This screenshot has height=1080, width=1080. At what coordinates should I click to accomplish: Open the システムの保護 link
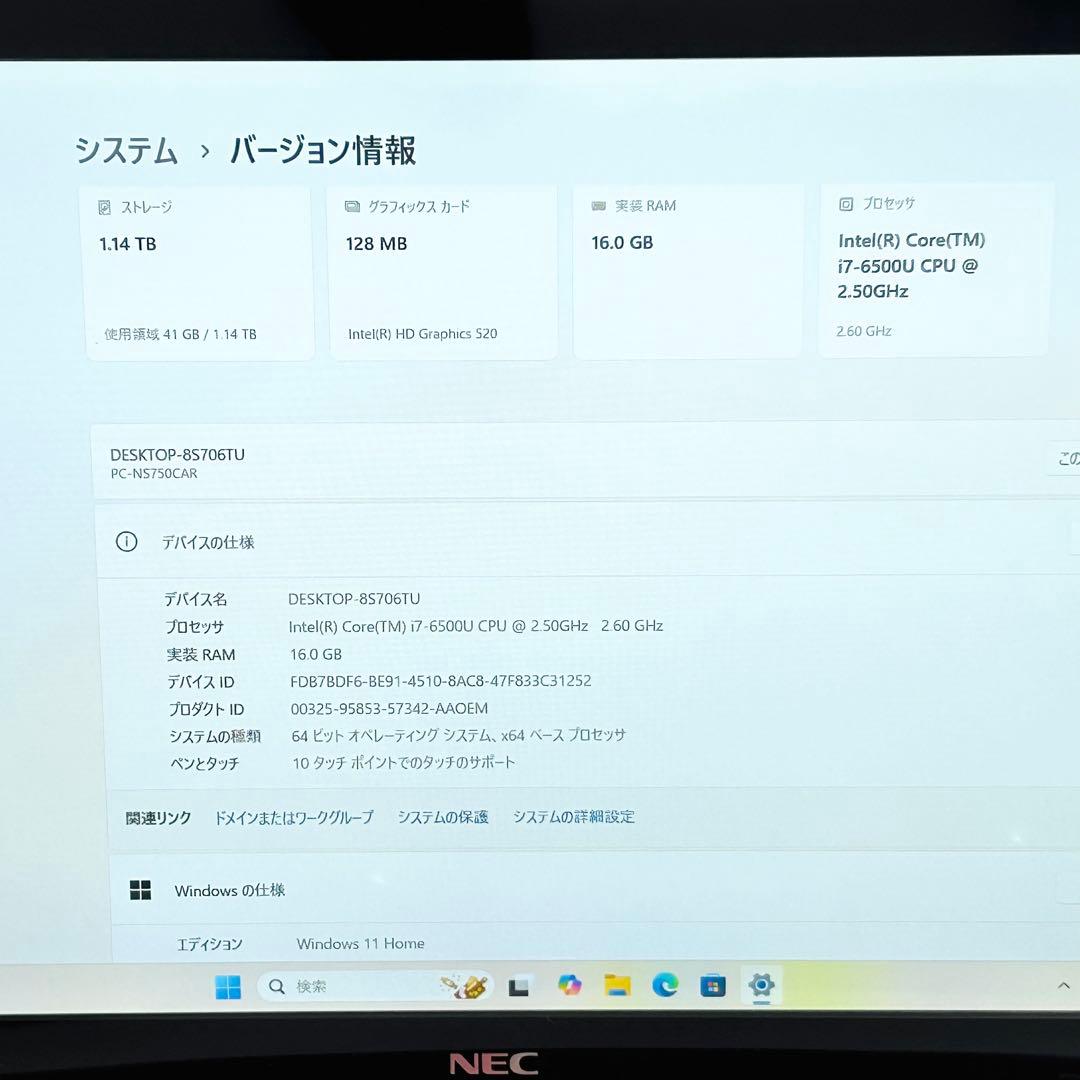click(x=443, y=816)
